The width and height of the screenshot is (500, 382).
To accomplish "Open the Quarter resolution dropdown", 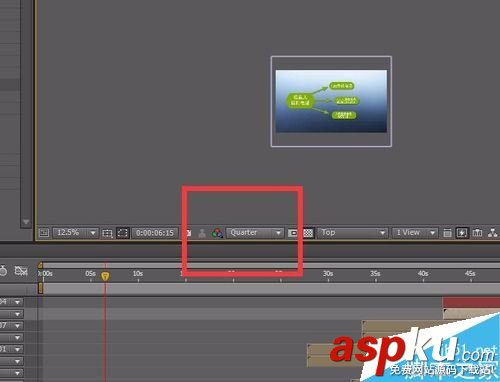I will pyautogui.click(x=255, y=233).
